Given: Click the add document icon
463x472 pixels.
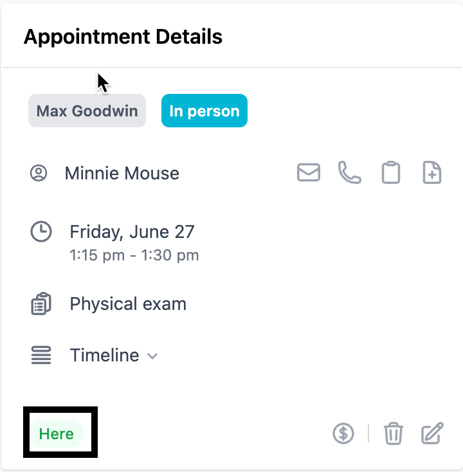Looking at the screenshot, I should coord(432,173).
